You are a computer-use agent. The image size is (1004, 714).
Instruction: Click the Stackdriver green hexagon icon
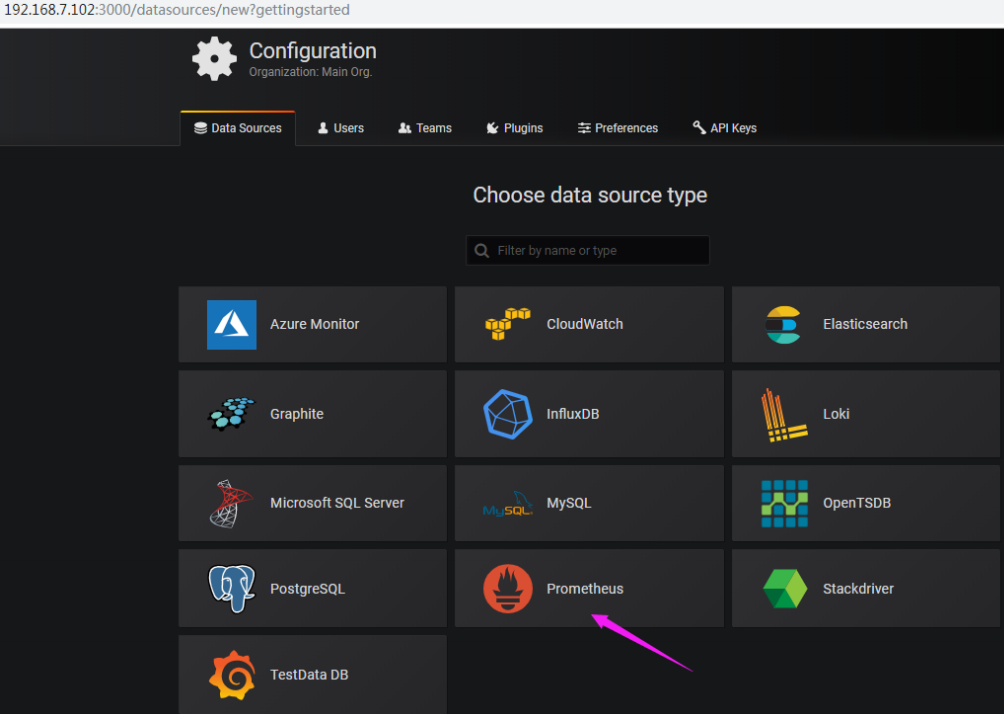(785, 588)
